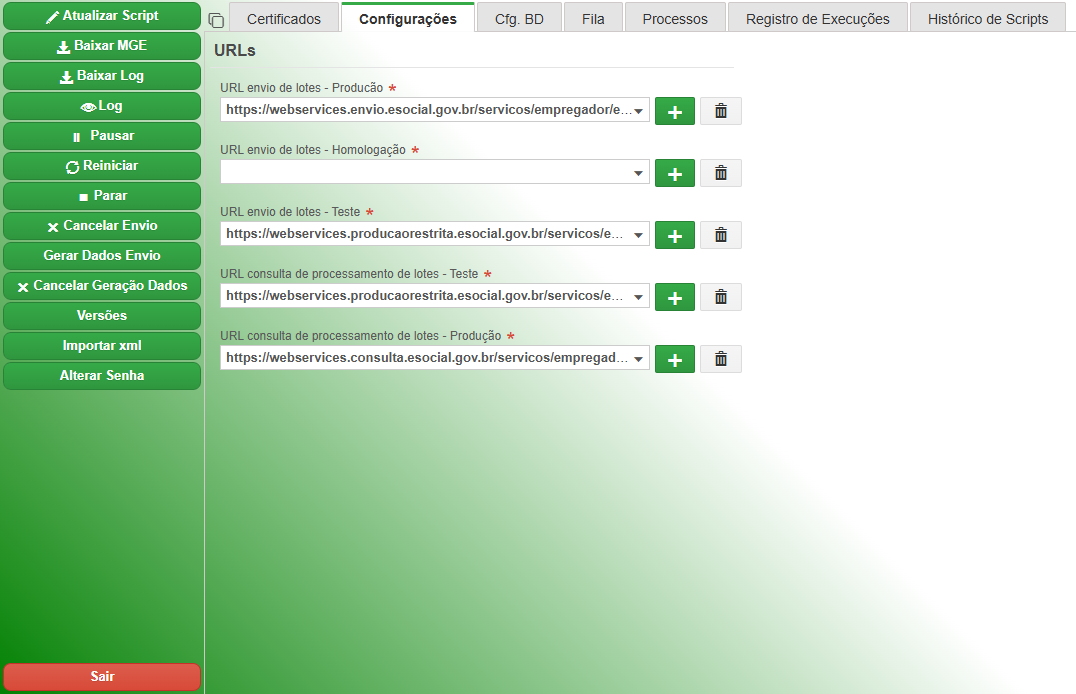
Task: Select the Configurações tab
Action: point(408,19)
